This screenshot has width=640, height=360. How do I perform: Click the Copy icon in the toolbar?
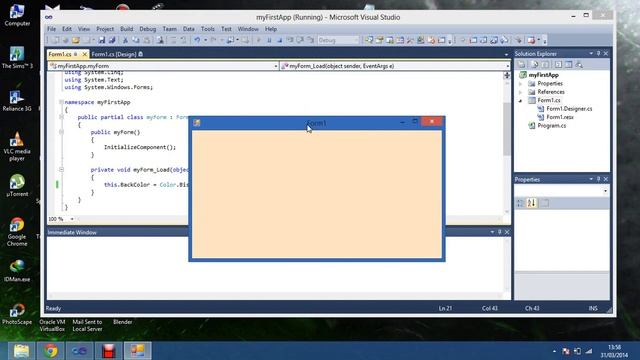[x=136, y=40]
